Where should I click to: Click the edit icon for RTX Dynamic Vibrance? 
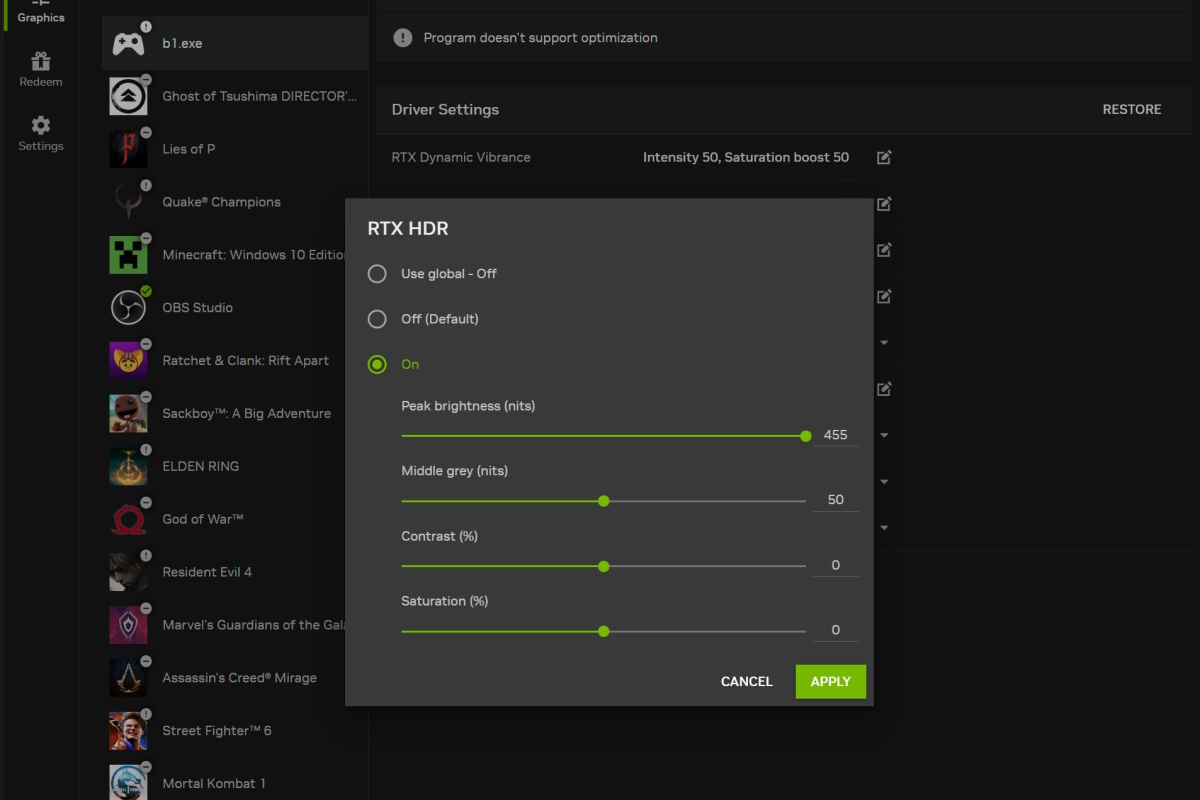[x=884, y=157]
